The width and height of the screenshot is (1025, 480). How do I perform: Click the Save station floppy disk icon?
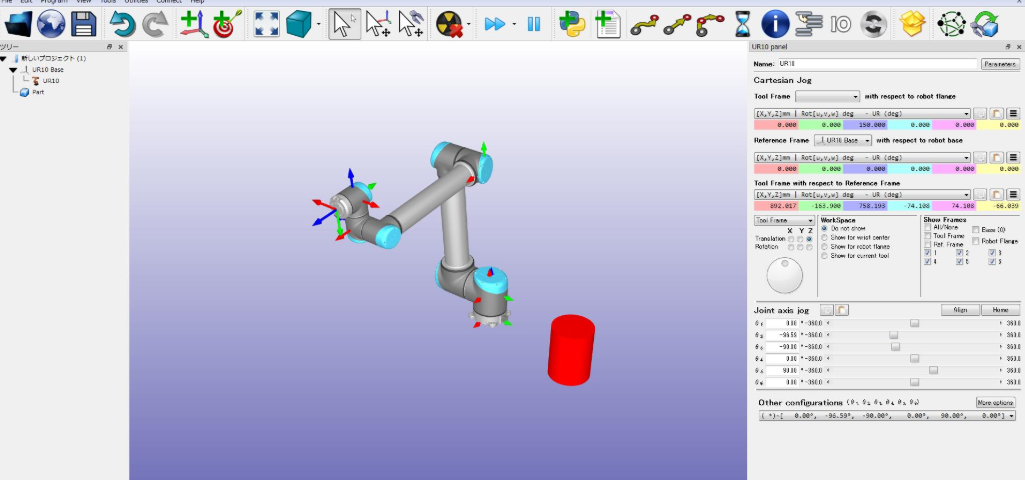pyautogui.click(x=82, y=24)
